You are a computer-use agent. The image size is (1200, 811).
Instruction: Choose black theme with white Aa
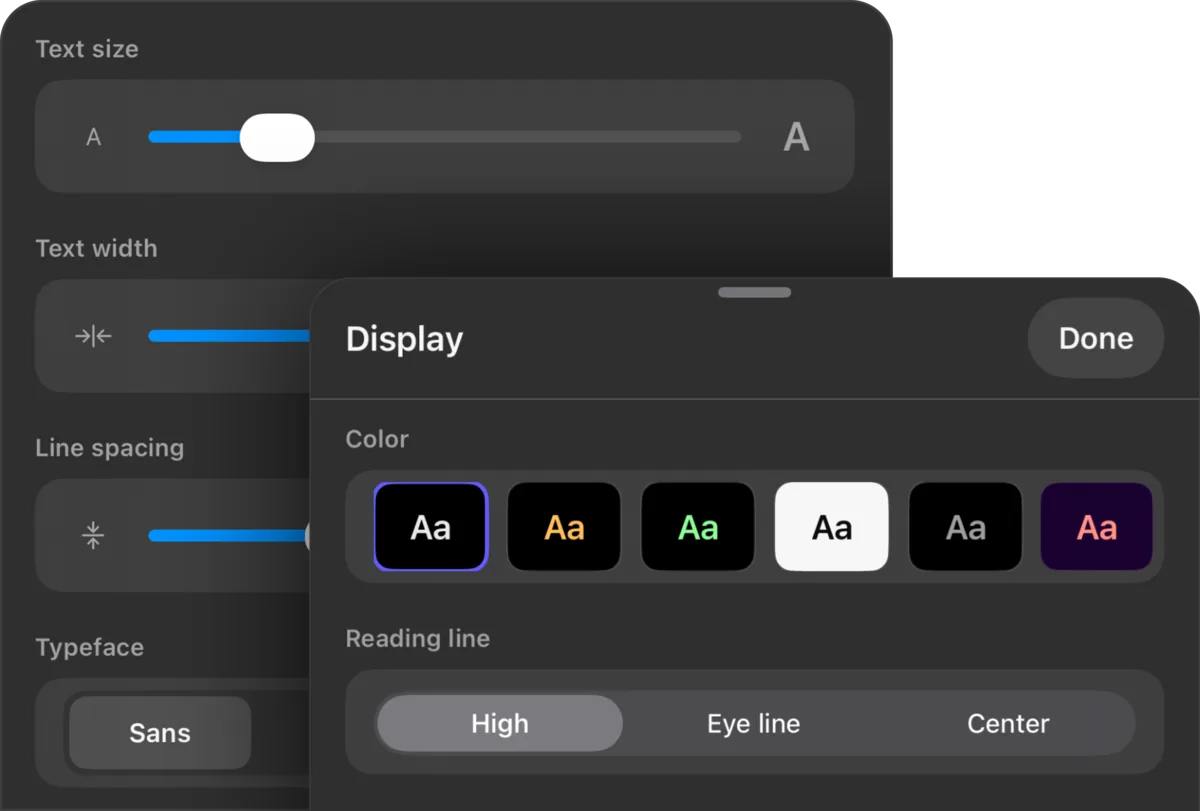pyautogui.click(x=431, y=527)
